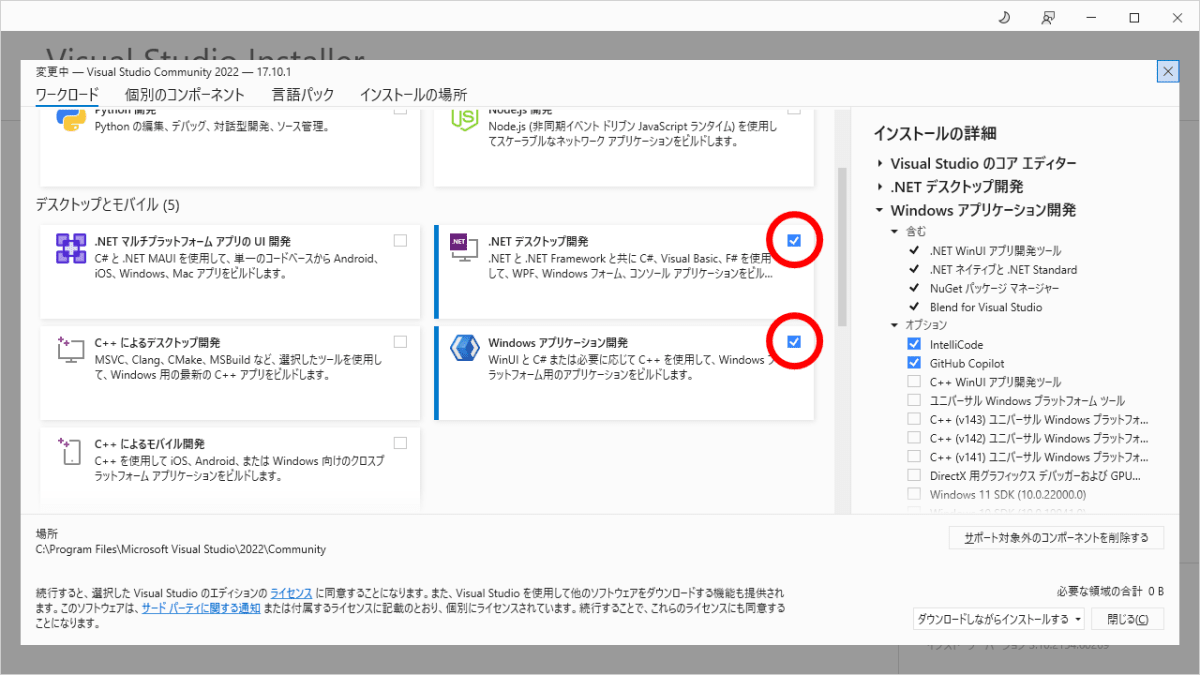Click the Blend for Visual Studio item
This screenshot has height=675, width=1200.
coord(985,307)
